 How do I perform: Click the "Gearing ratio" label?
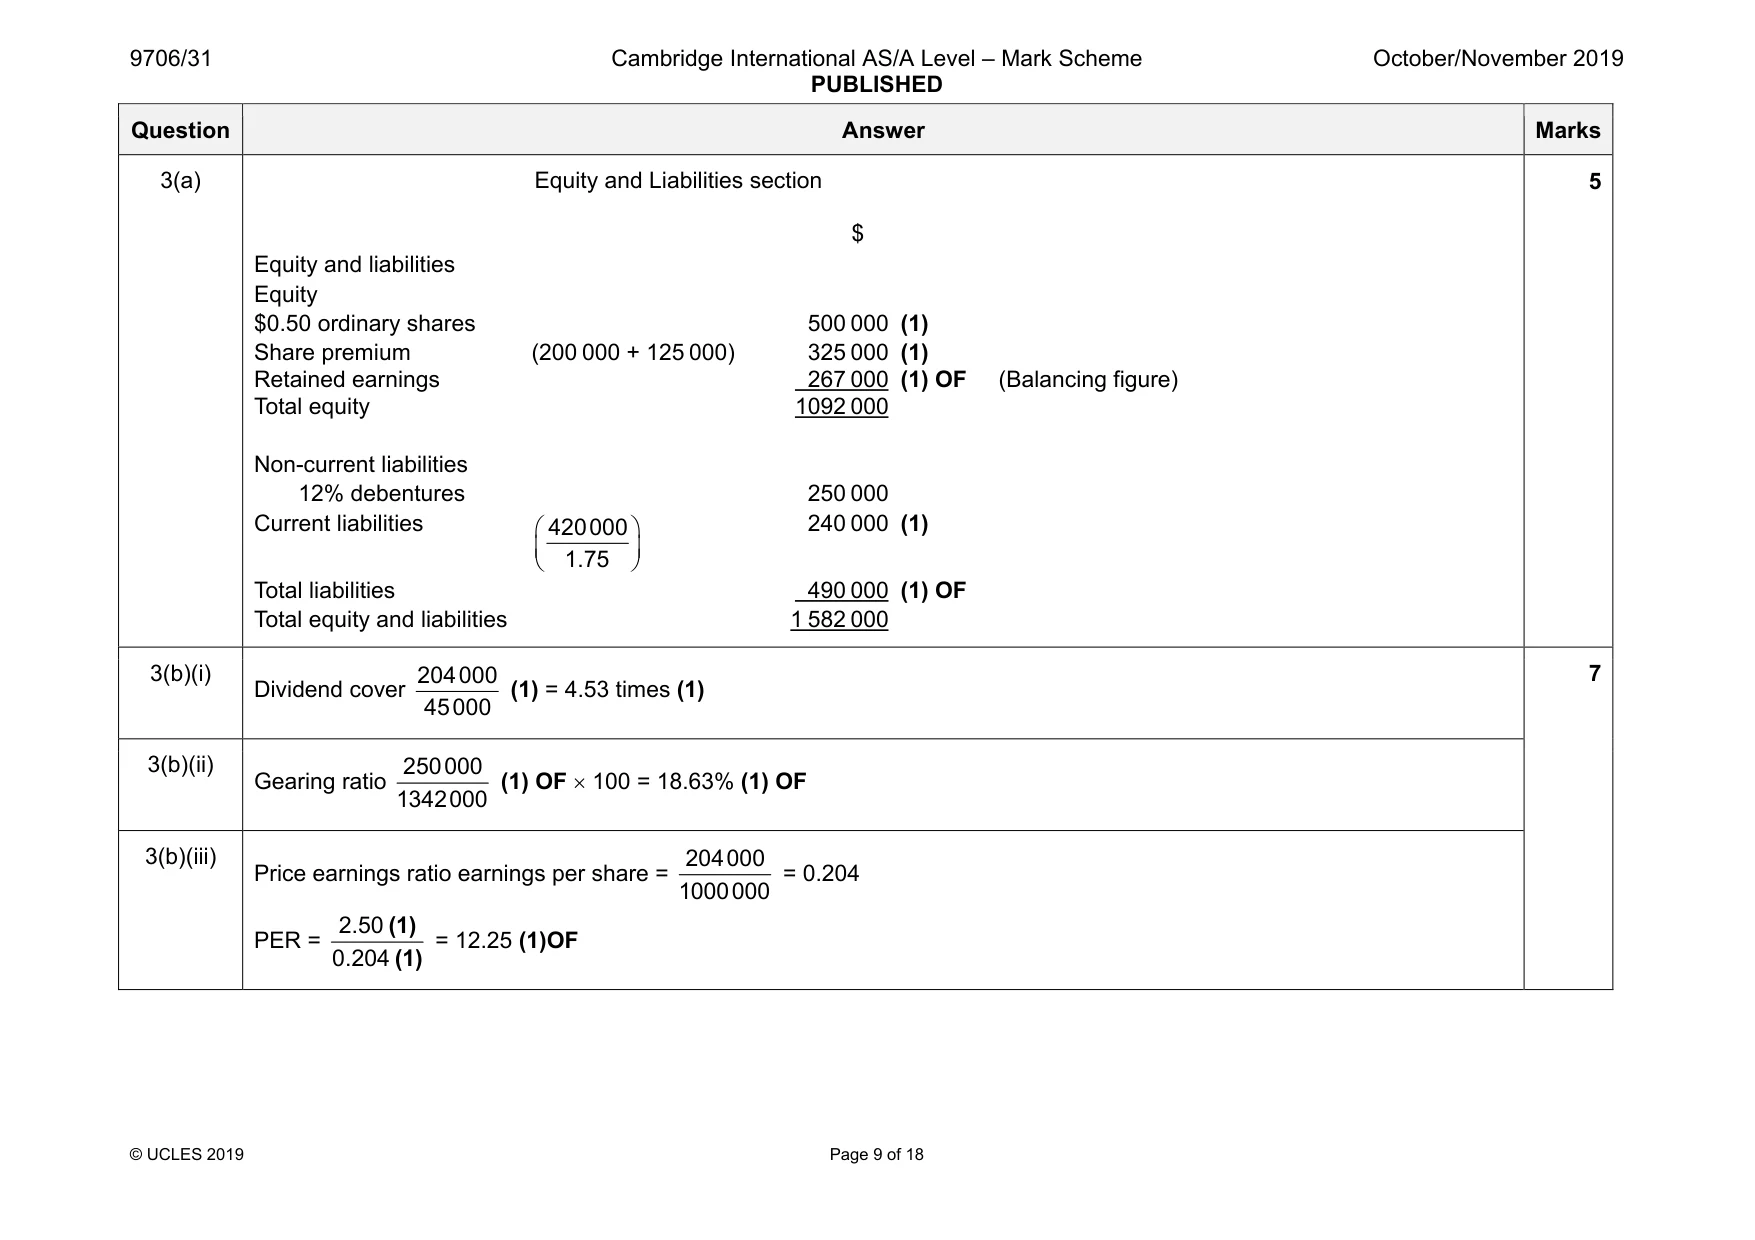point(320,782)
